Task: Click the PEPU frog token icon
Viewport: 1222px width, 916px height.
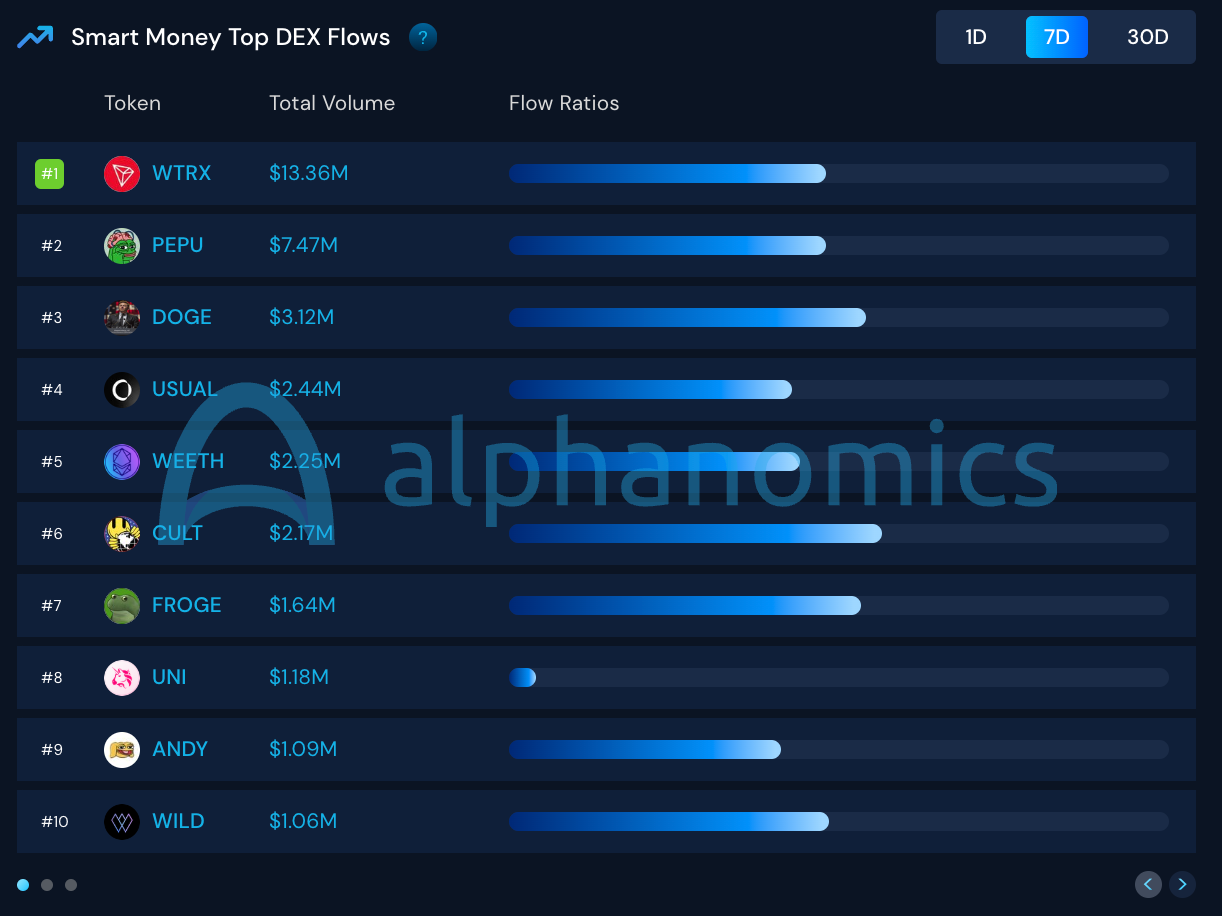Action: tap(122, 246)
